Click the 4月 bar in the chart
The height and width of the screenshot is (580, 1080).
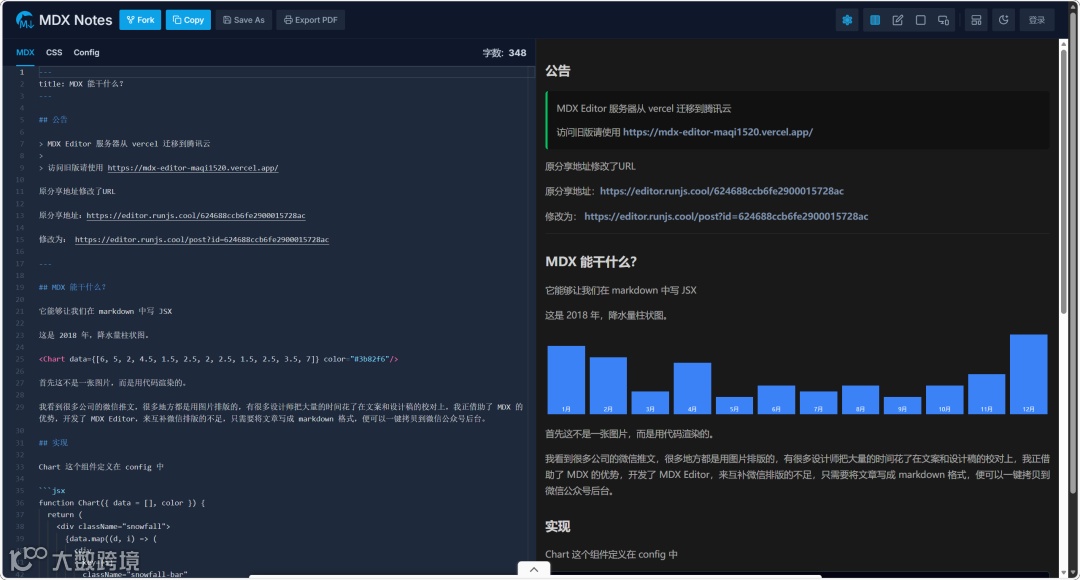pyautogui.click(x=692, y=388)
